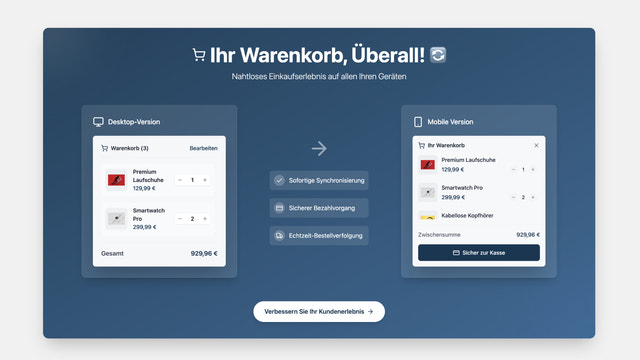Click the mobile Zwischensumme amount 929,96 €
This screenshot has height=360, width=640.
pos(528,235)
